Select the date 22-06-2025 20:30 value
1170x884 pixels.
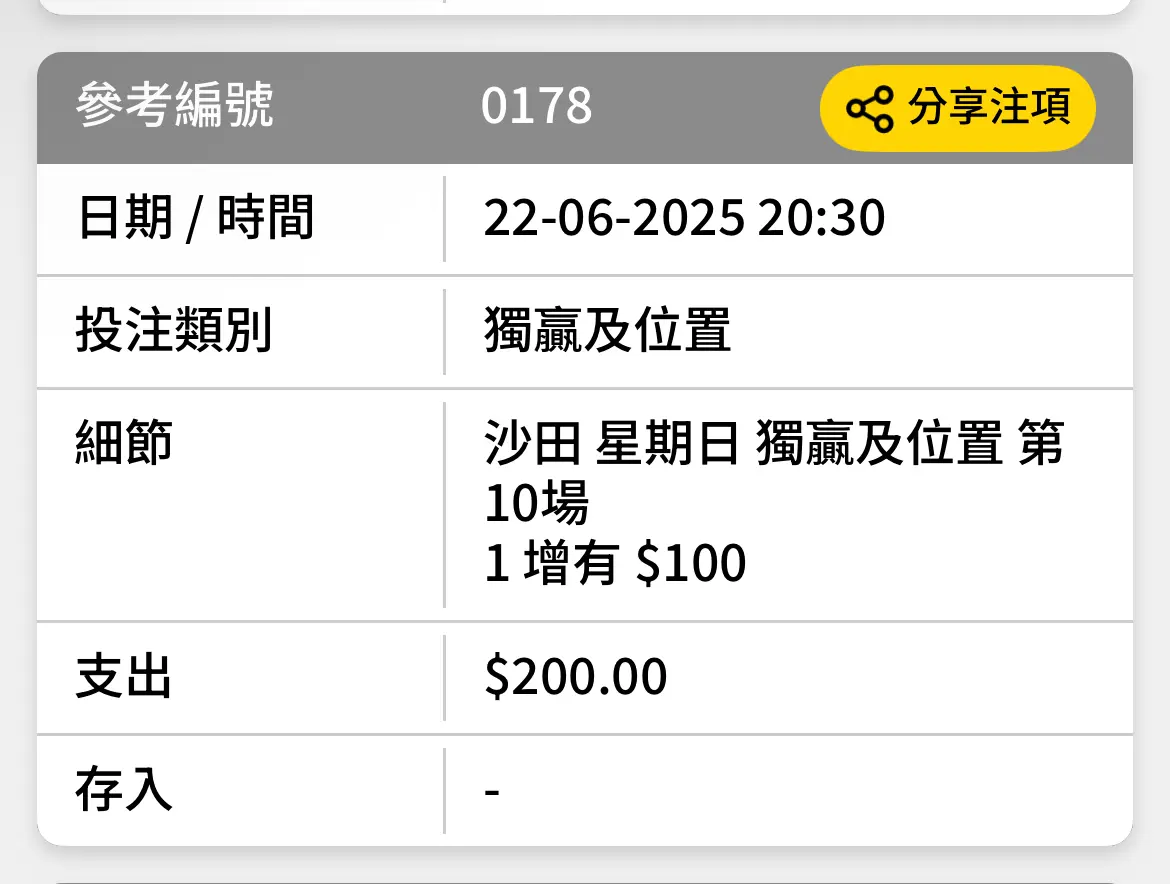pyautogui.click(x=684, y=219)
